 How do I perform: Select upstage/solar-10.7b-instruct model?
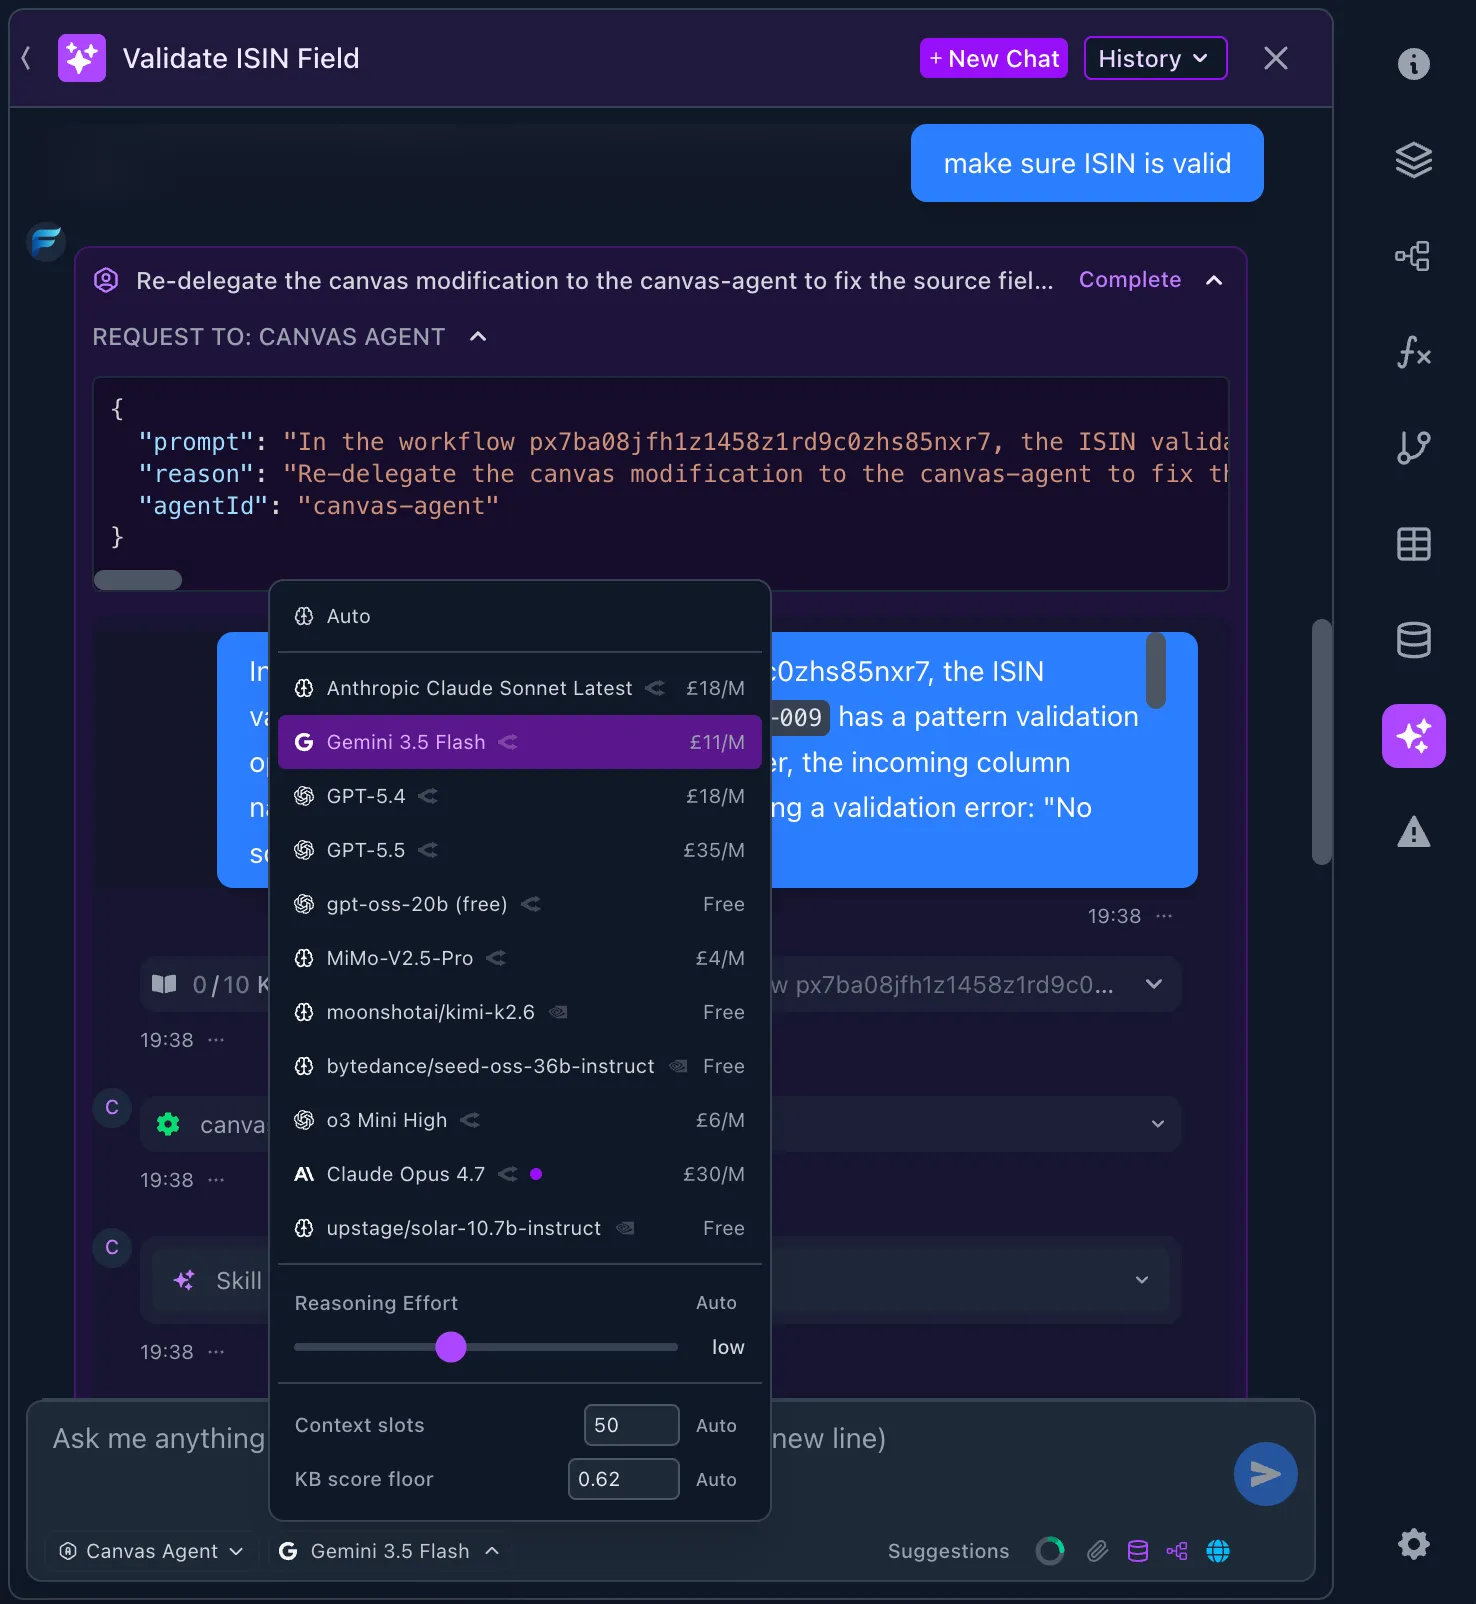click(x=520, y=1228)
